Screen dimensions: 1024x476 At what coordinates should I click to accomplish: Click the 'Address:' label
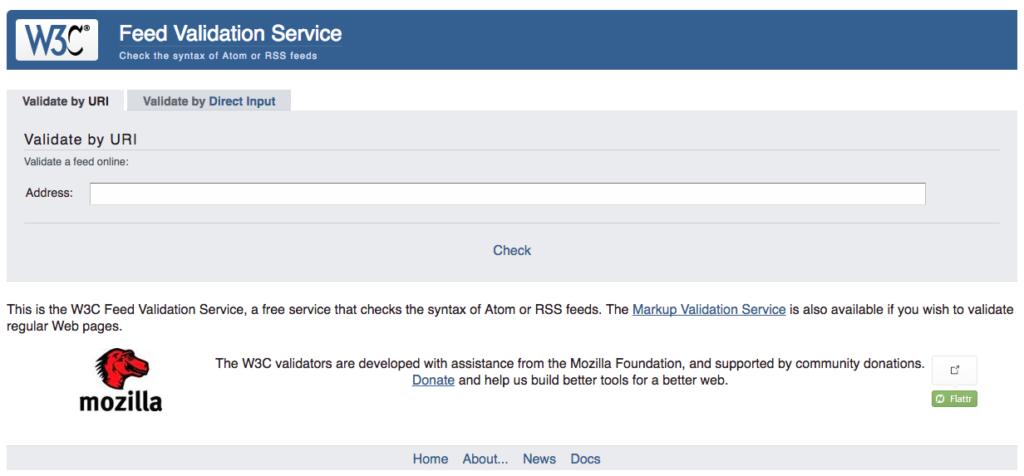[x=50, y=193]
